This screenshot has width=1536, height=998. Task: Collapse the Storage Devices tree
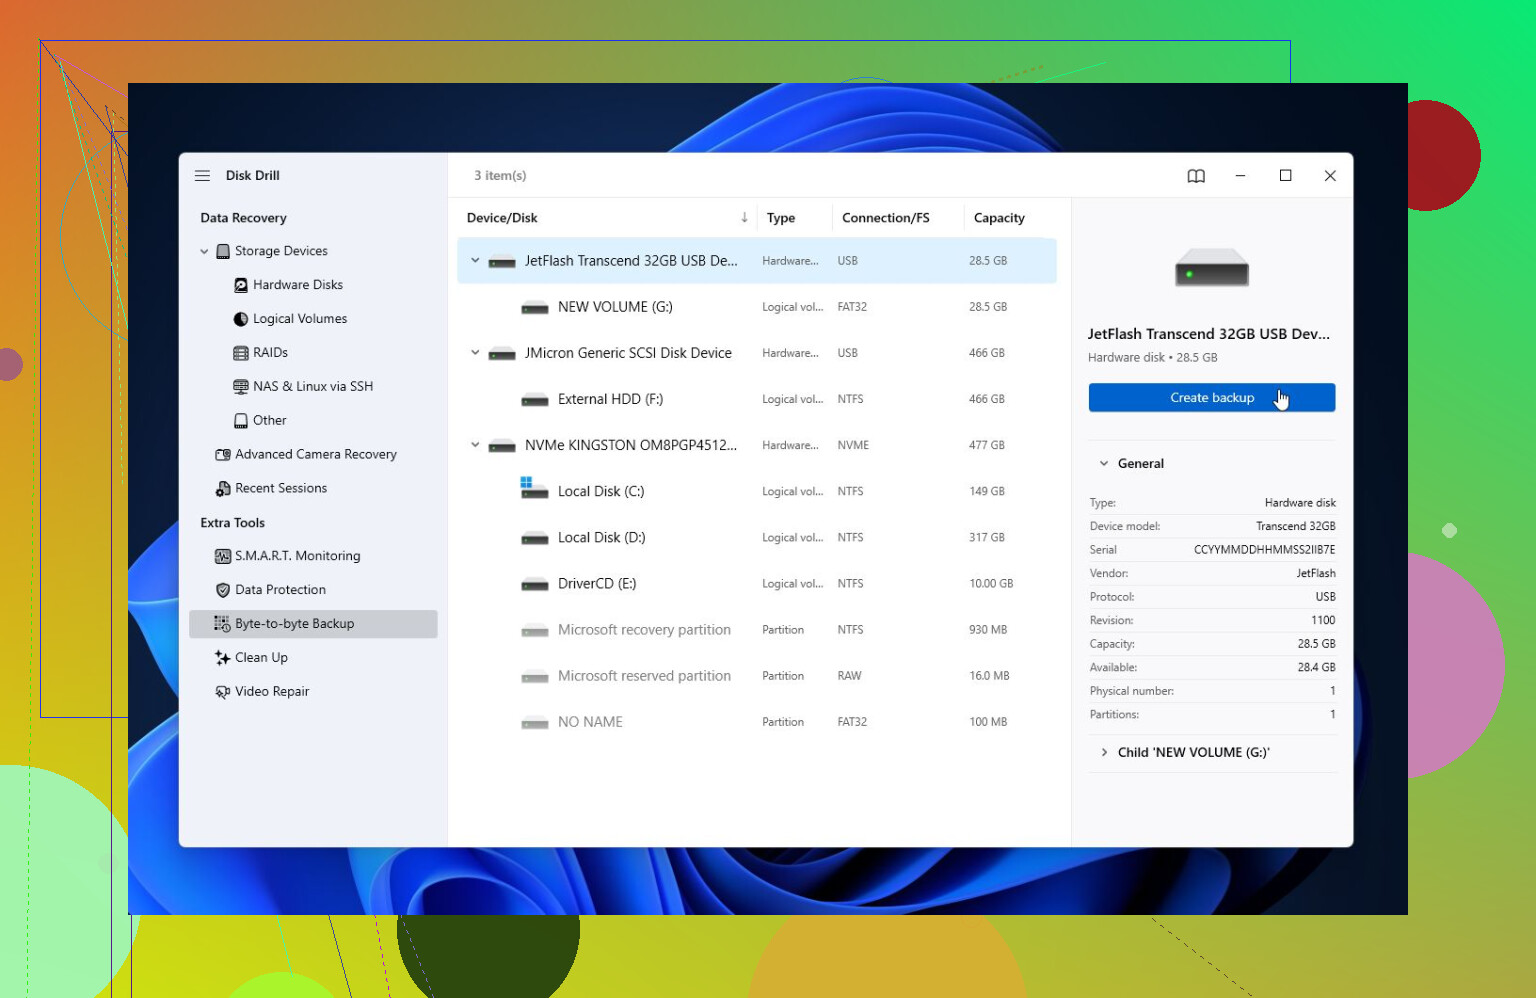204,252
